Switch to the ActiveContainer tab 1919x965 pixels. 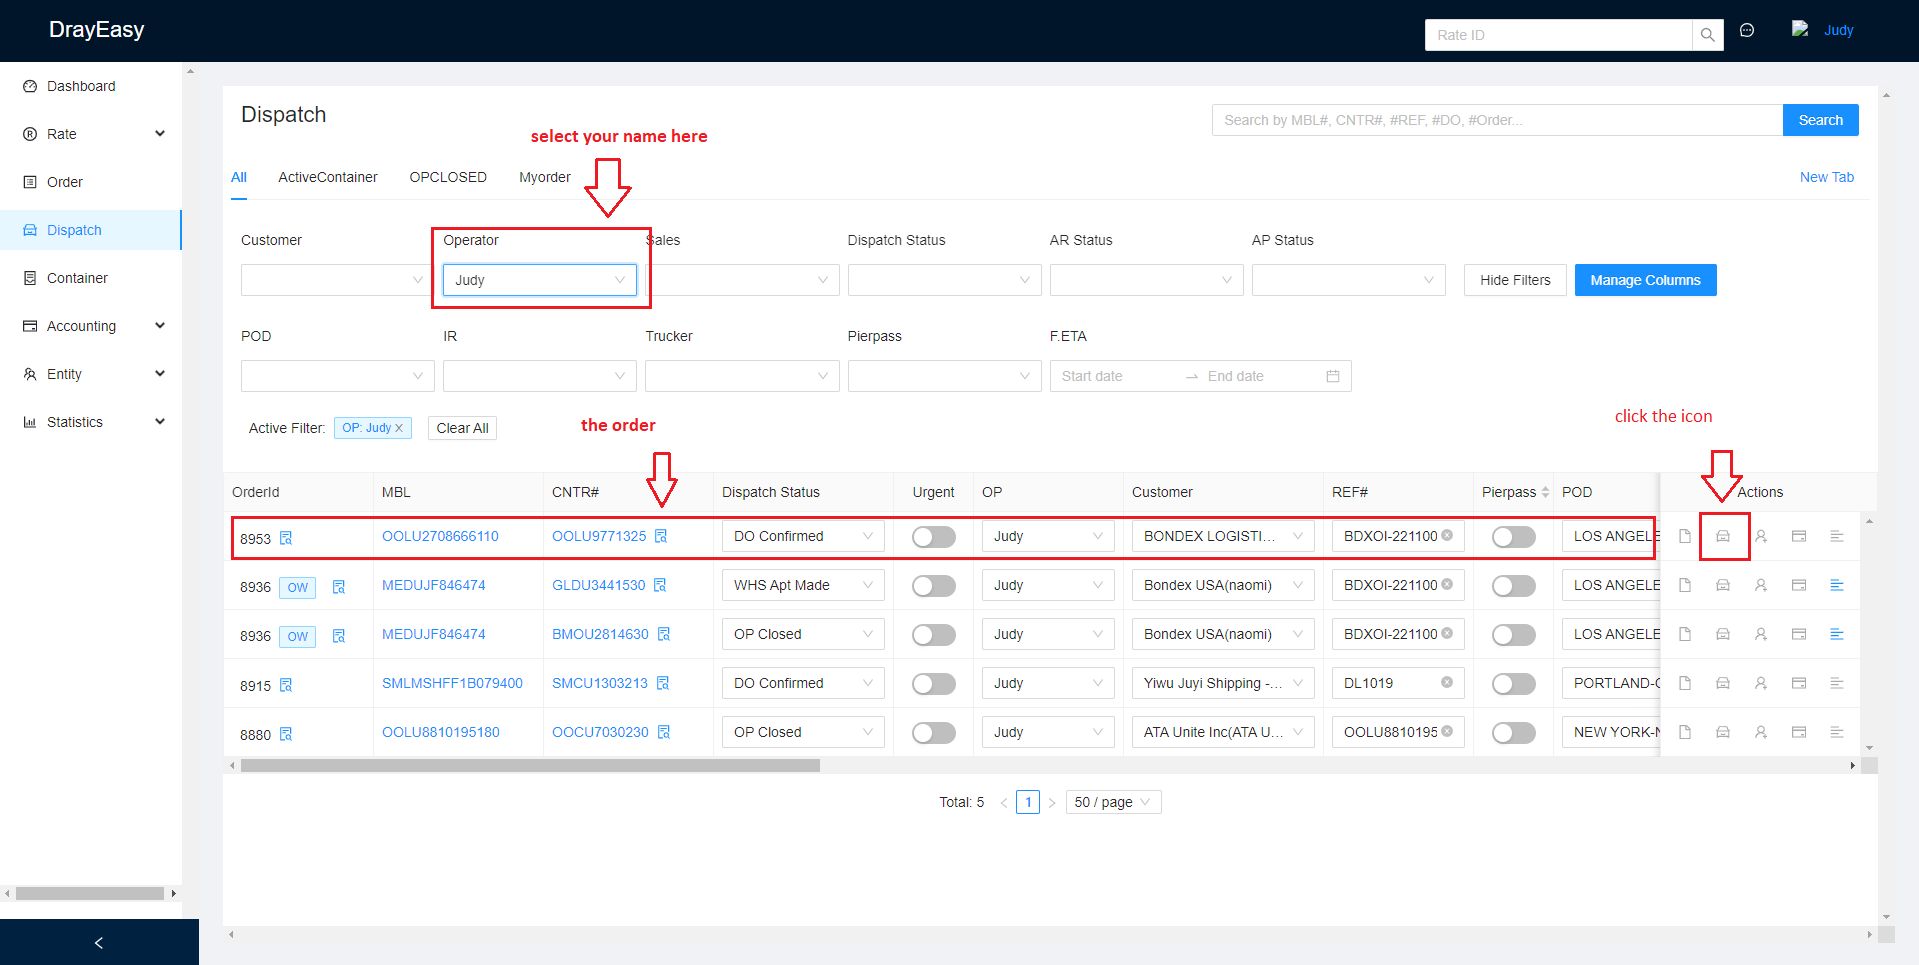tap(327, 177)
